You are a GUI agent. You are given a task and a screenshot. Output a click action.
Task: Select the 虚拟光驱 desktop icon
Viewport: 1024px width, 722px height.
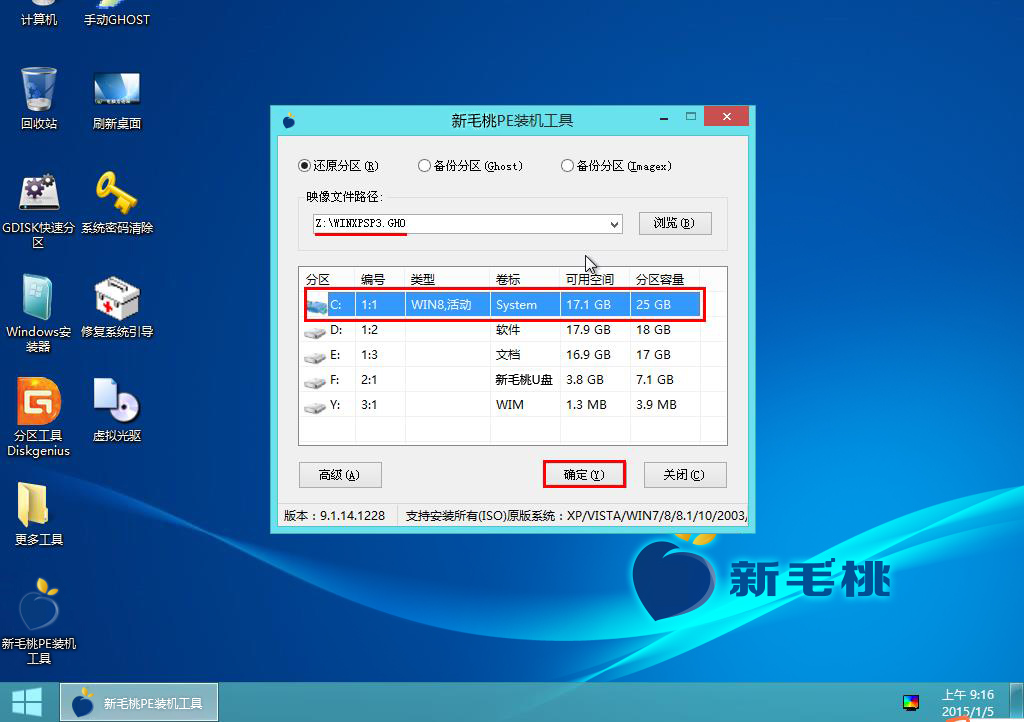(116, 410)
